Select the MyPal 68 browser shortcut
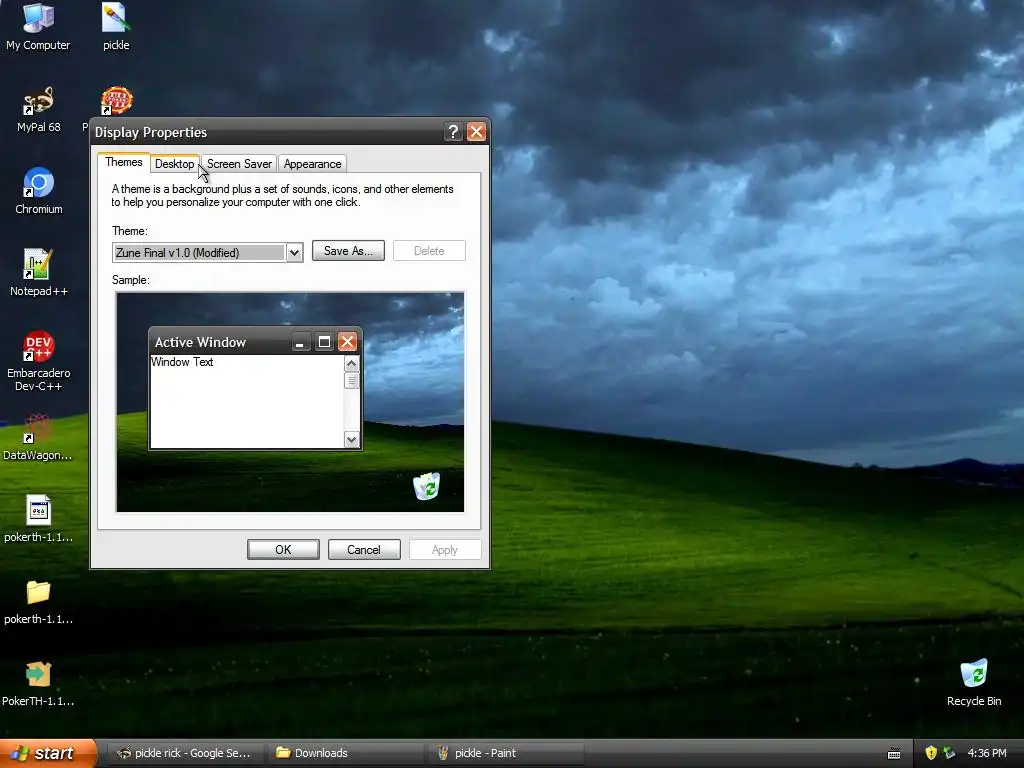Viewport: 1024px width, 768px height. point(39,109)
